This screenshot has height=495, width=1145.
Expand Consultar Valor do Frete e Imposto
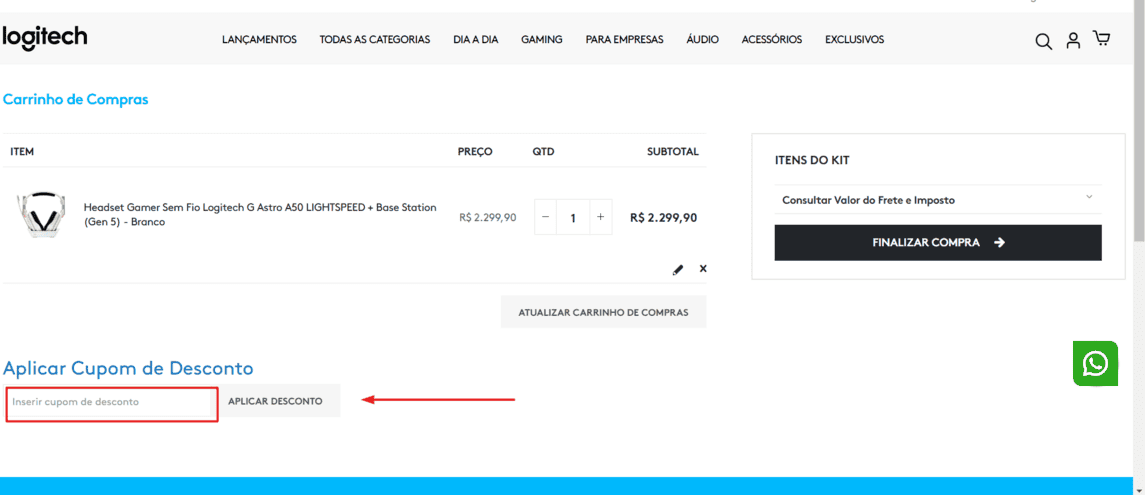click(x=938, y=199)
